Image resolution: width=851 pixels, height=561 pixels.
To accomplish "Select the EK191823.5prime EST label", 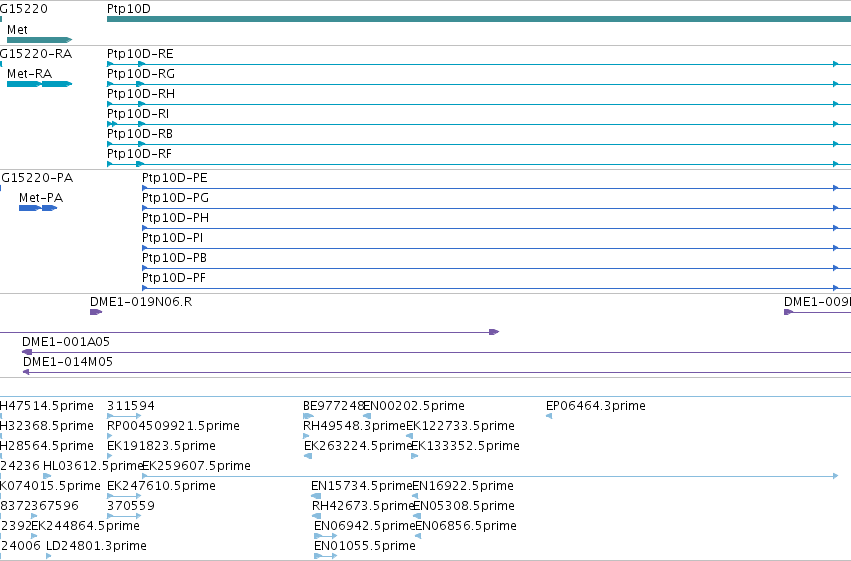I will click(x=161, y=446).
